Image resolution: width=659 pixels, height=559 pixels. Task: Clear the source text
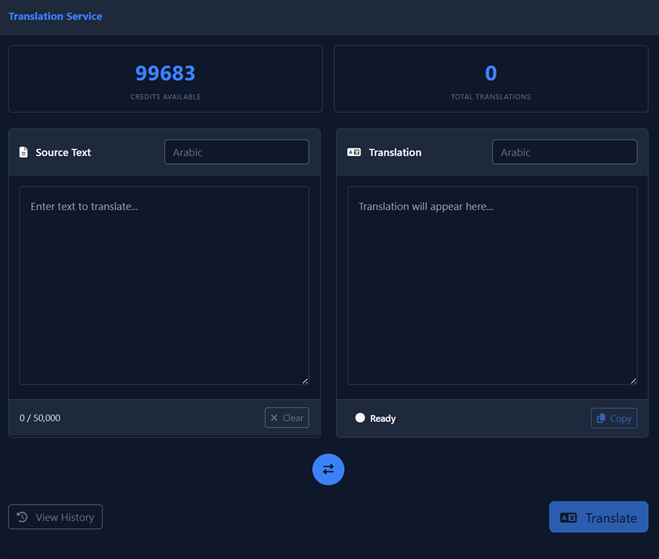pyautogui.click(x=287, y=417)
